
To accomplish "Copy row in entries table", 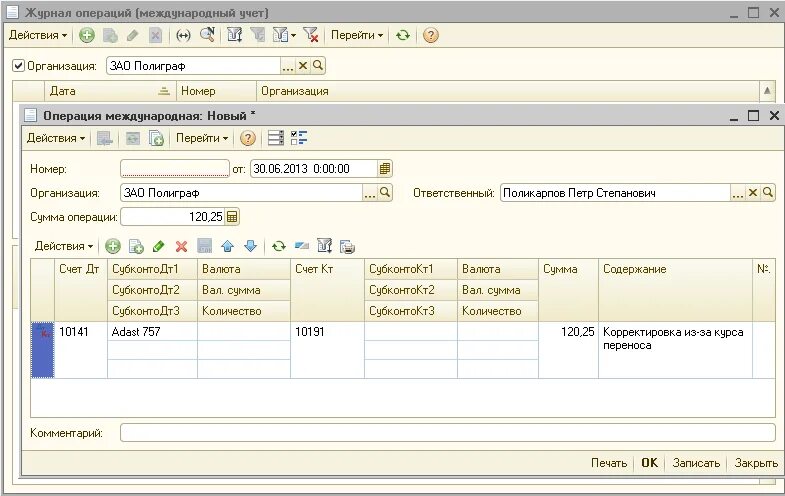I will point(136,246).
